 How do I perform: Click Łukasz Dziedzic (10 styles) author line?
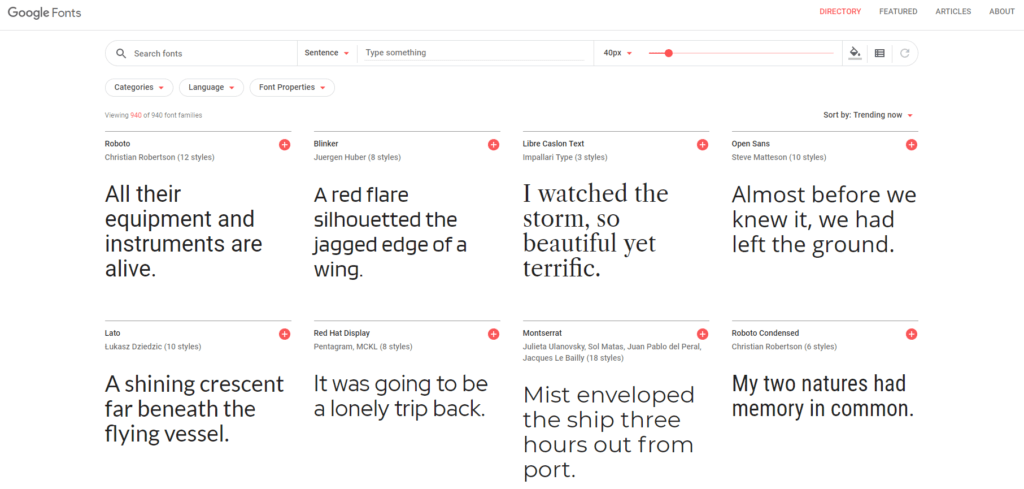[153, 347]
